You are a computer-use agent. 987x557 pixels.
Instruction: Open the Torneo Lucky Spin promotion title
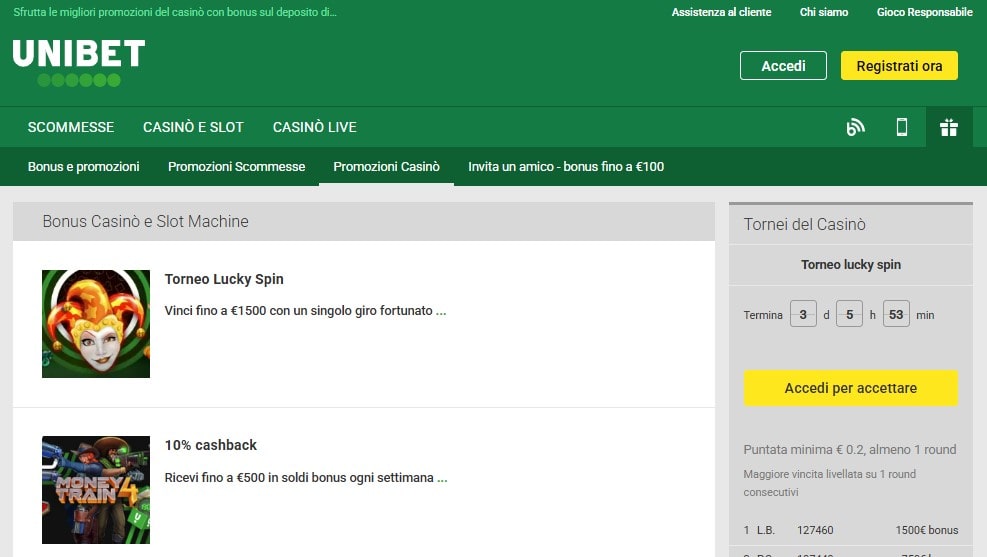point(224,279)
